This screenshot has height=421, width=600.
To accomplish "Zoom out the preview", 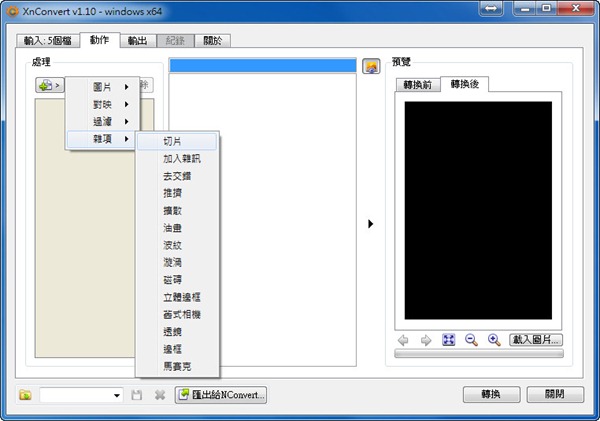I will (x=471, y=340).
